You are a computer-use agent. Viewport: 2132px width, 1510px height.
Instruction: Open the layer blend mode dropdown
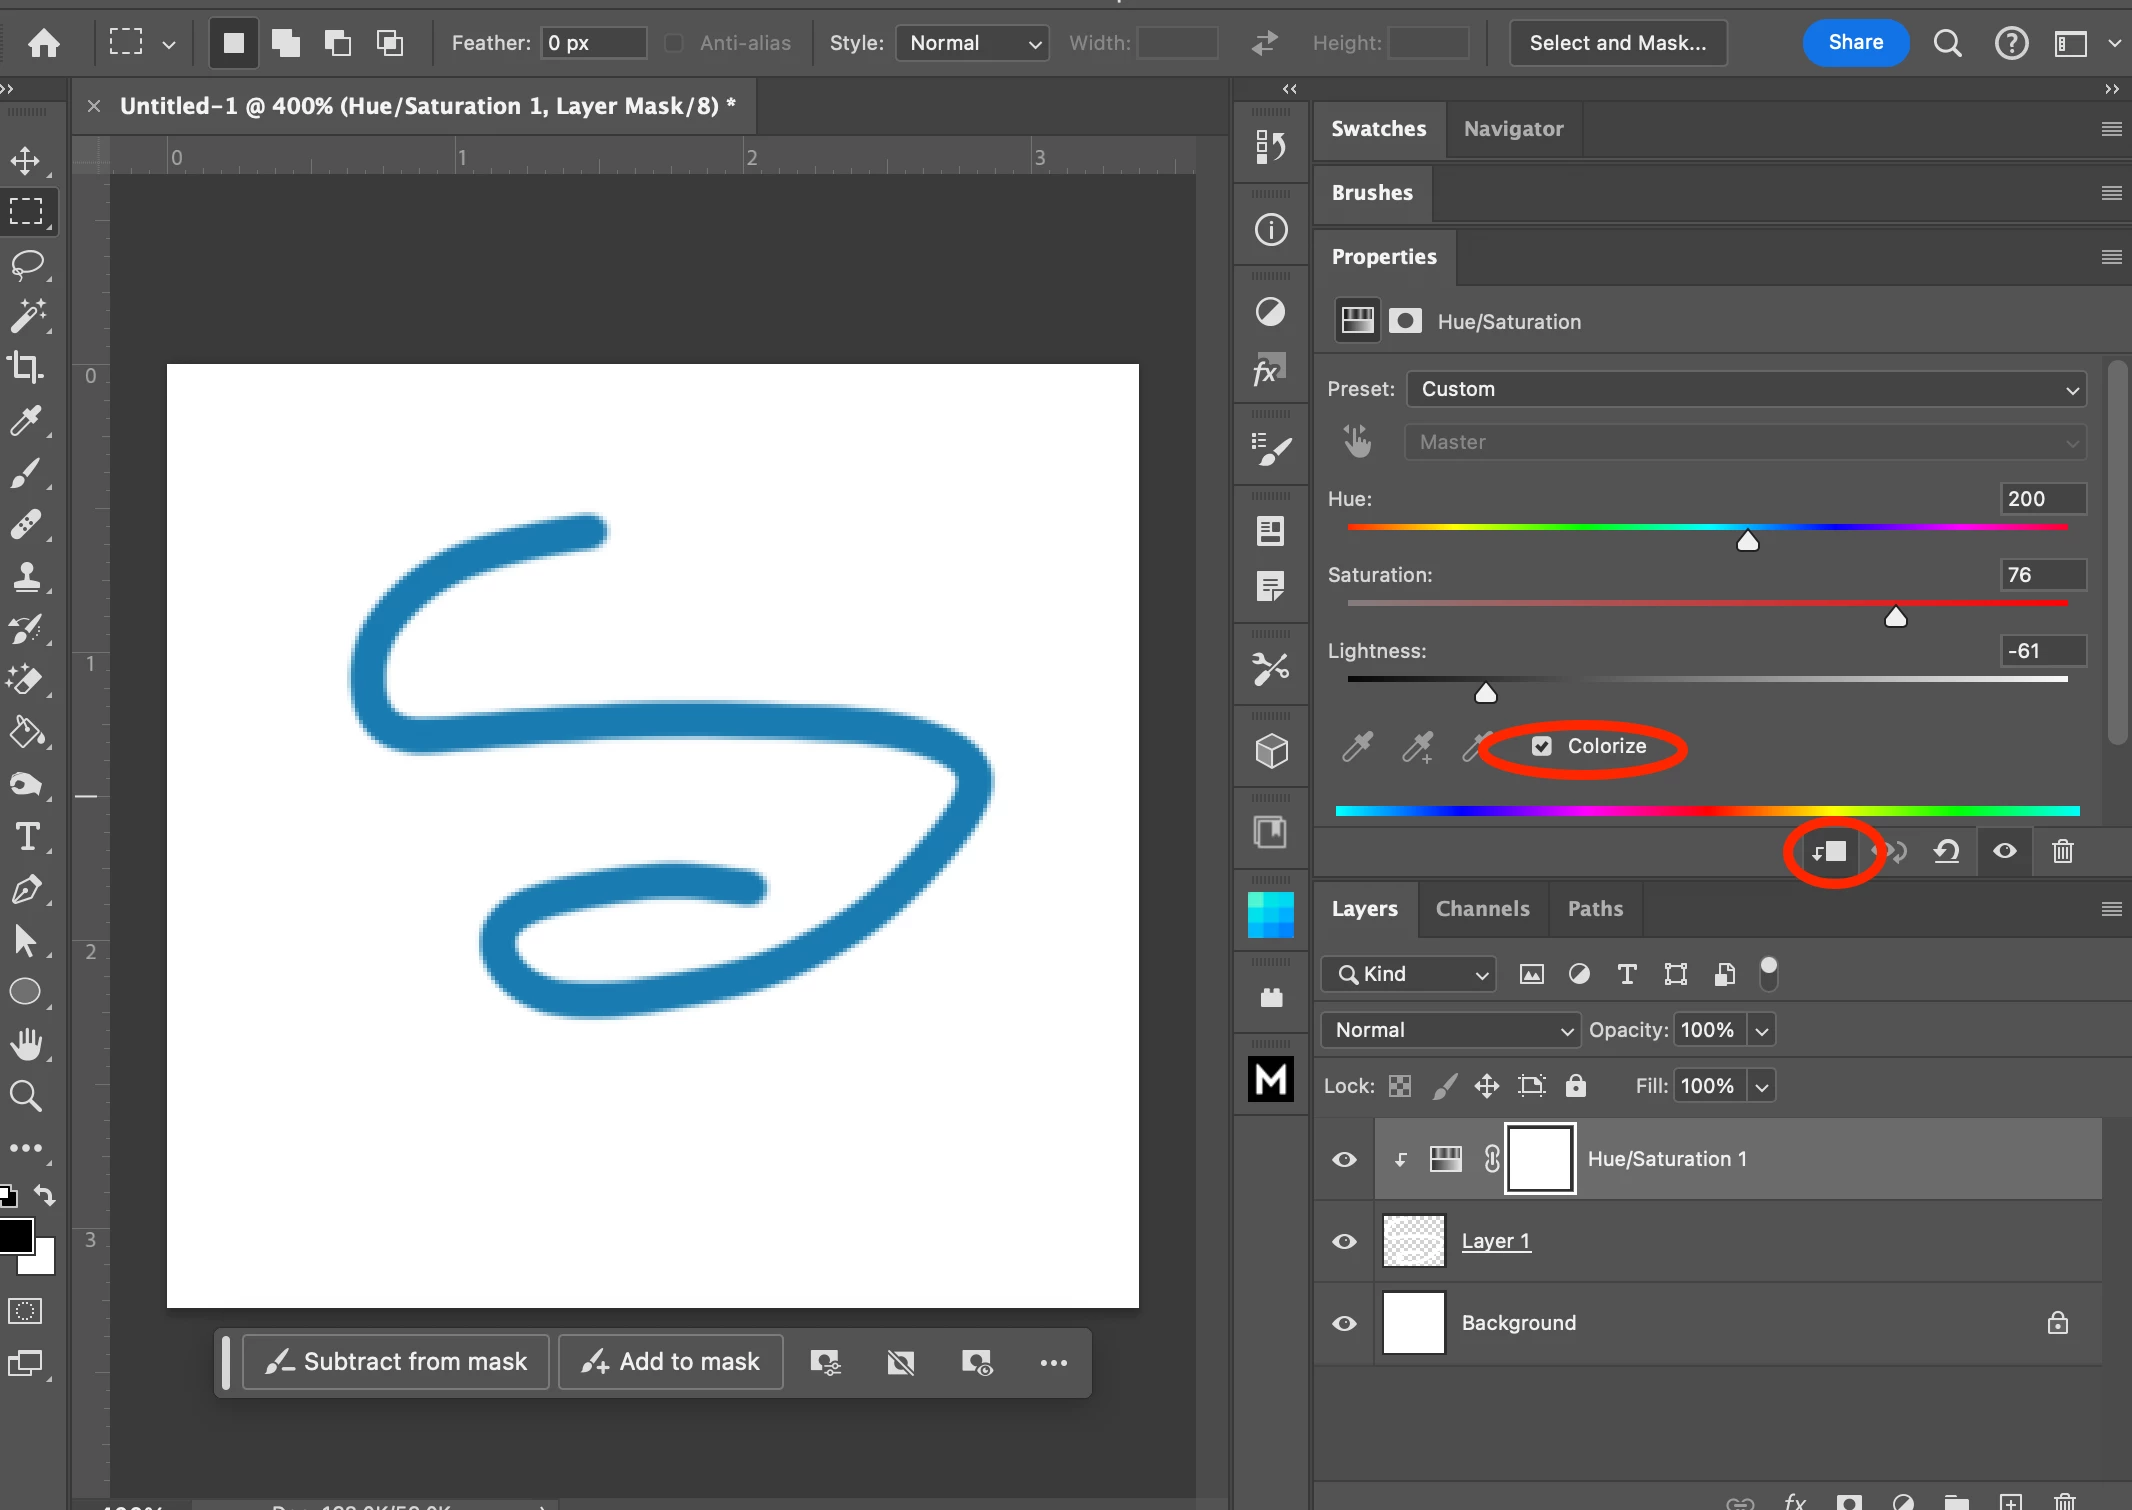[x=1450, y=1030]
